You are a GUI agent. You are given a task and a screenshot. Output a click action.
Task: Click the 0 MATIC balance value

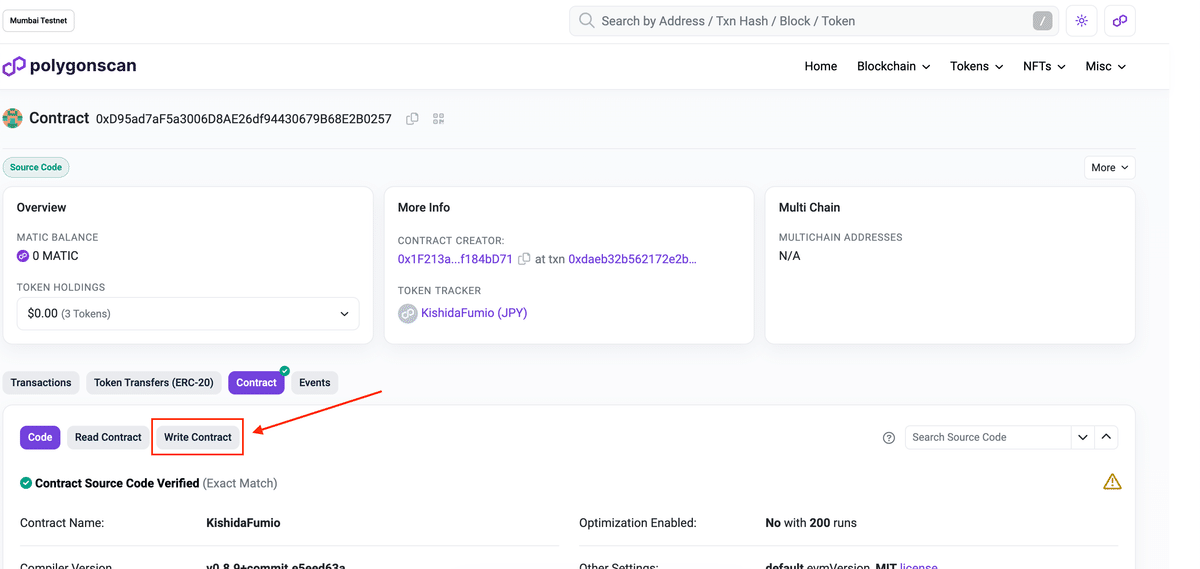click(x=55, y=256)
